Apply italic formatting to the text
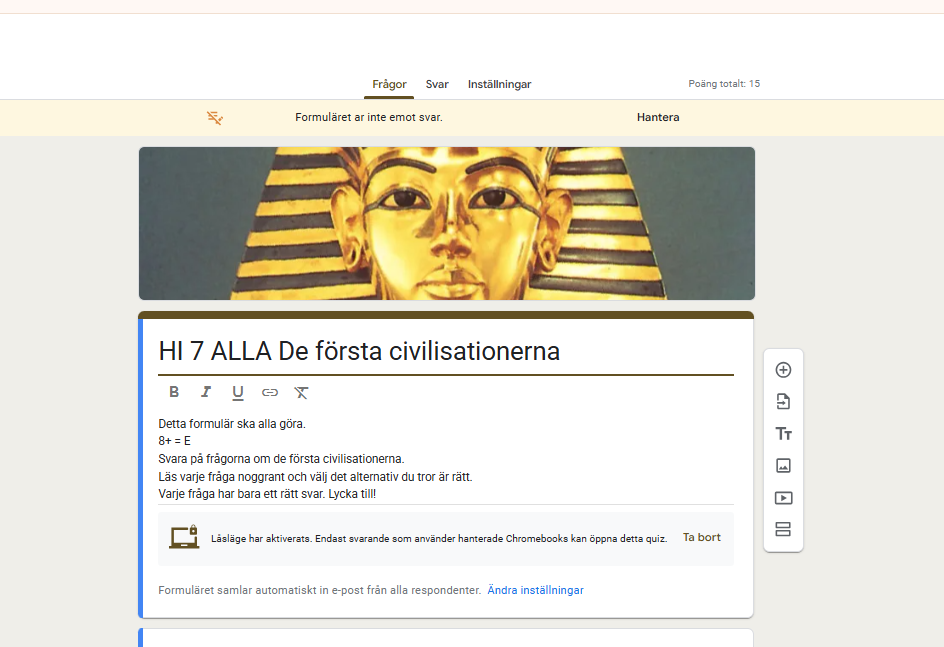This screenshot has width=944, height=647. (206, 392)
